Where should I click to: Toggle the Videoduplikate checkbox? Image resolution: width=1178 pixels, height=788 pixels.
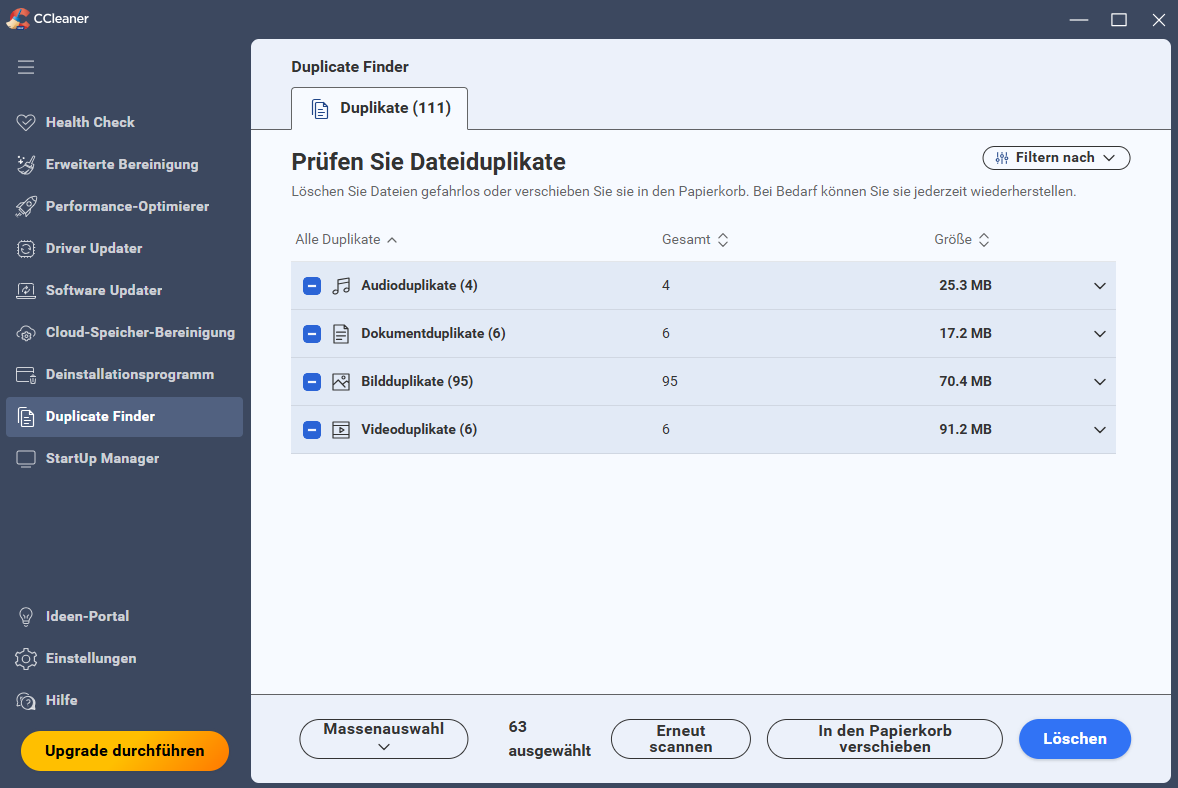pos(312,430)
